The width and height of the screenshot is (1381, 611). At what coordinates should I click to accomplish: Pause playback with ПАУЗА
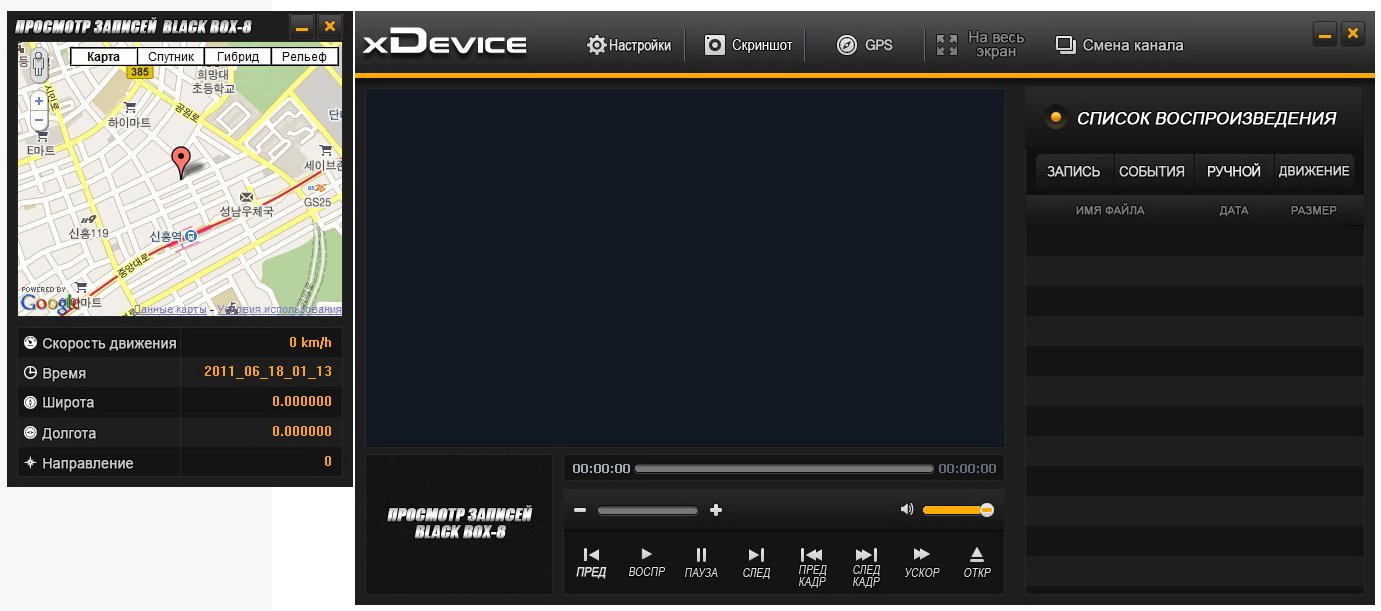click(x=701, y=562)
